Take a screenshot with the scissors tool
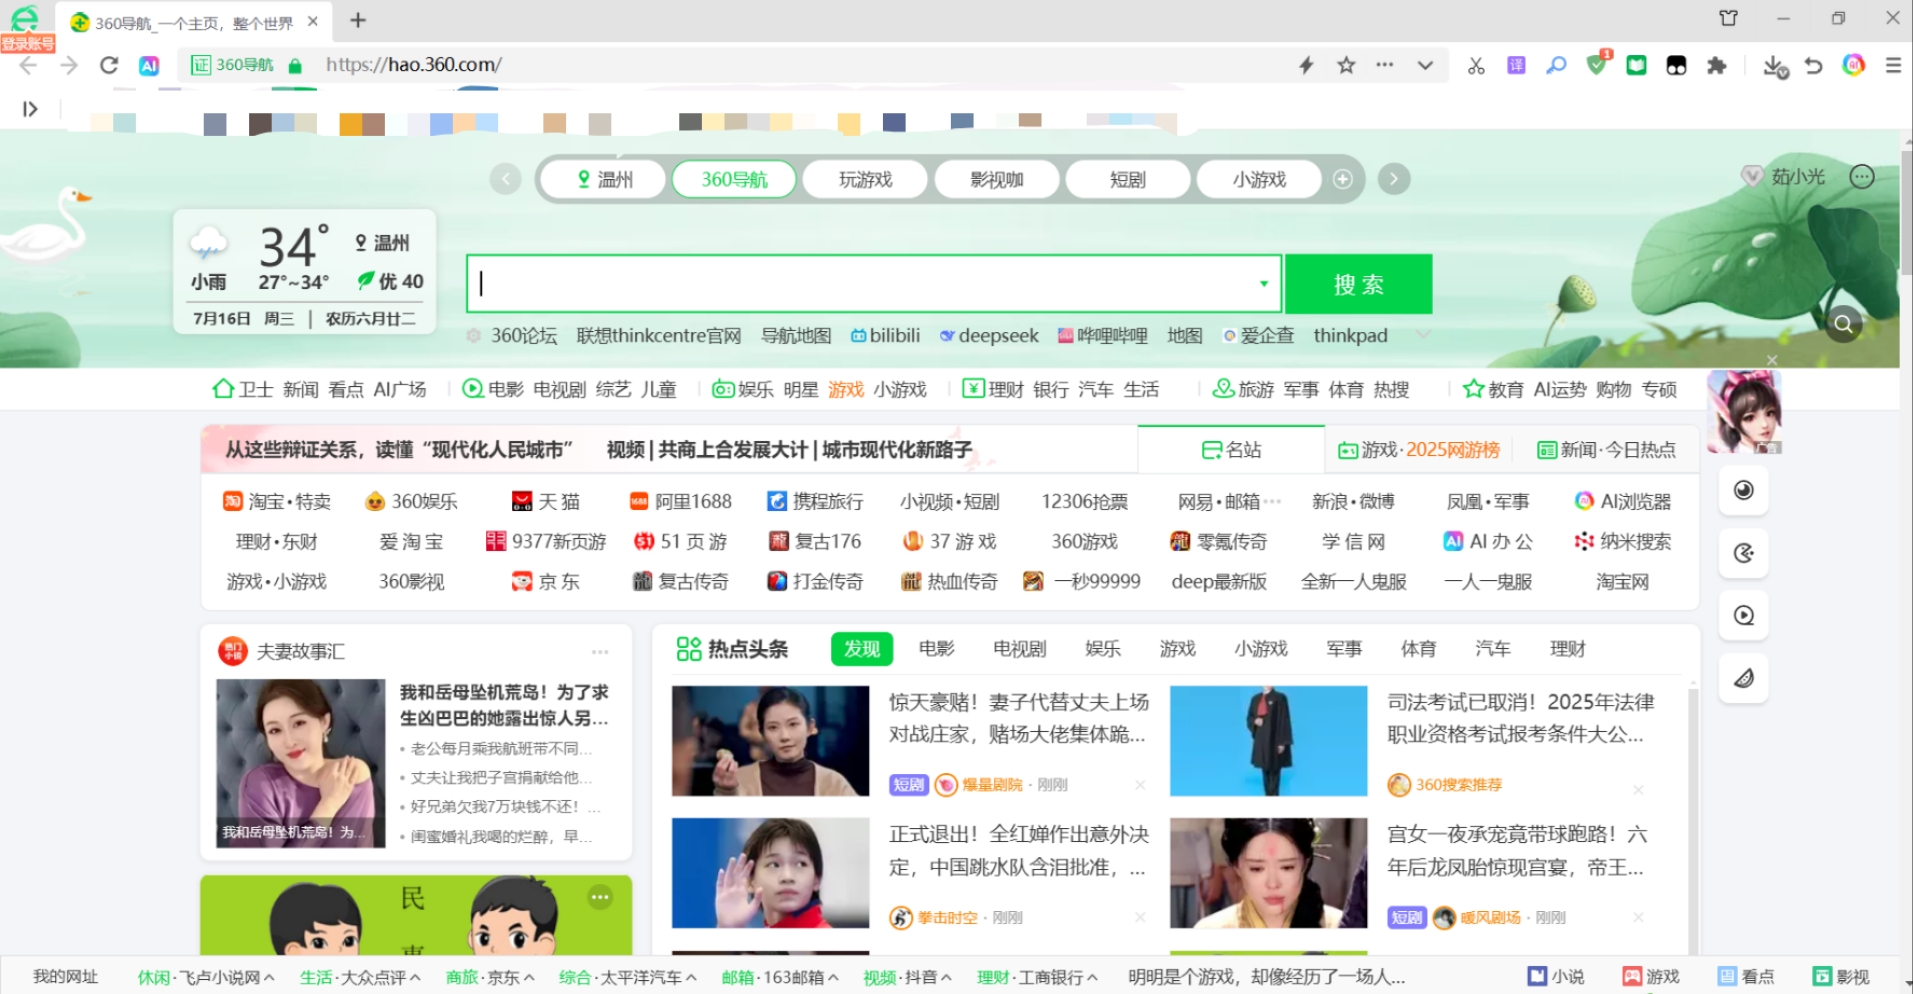Image resolution: width=1913 pixels, height=994 pixels. click(1476, 65)
